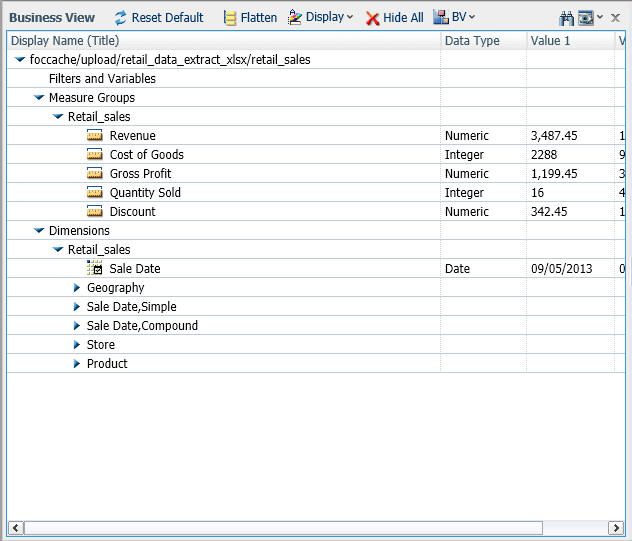
Task: Expand the Product dimension
Action: [x=77, y=363]
